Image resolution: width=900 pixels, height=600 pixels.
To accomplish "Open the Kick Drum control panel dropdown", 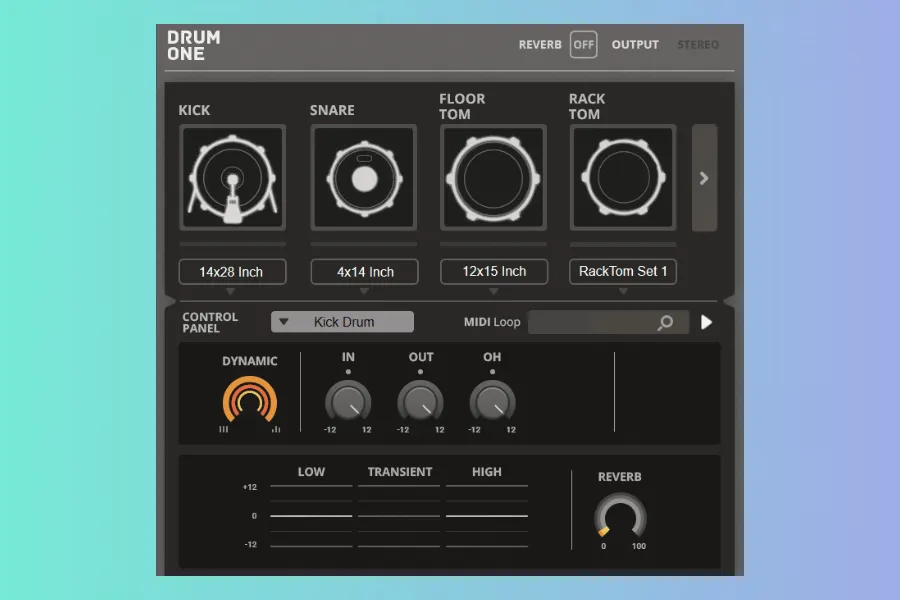I will [342, 322].
